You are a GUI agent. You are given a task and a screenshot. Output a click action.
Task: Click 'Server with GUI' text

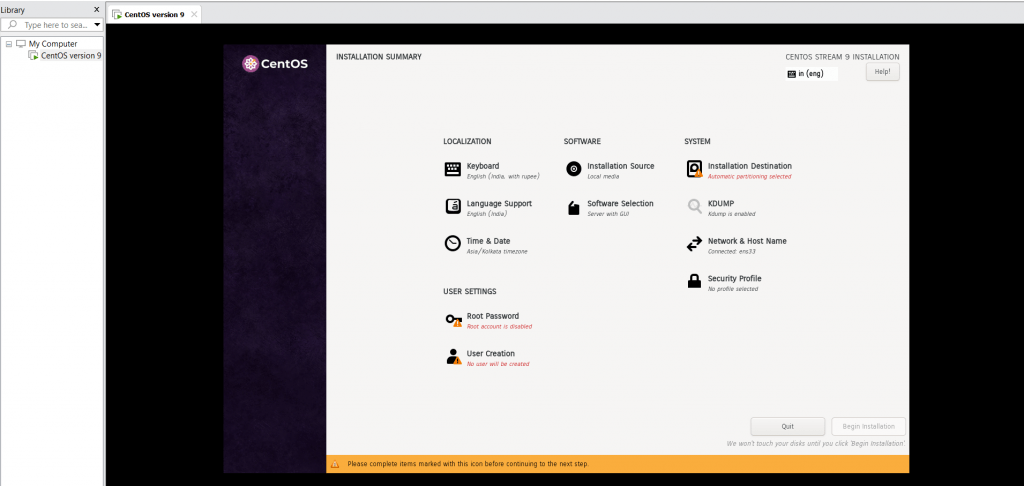click(609, 214)
